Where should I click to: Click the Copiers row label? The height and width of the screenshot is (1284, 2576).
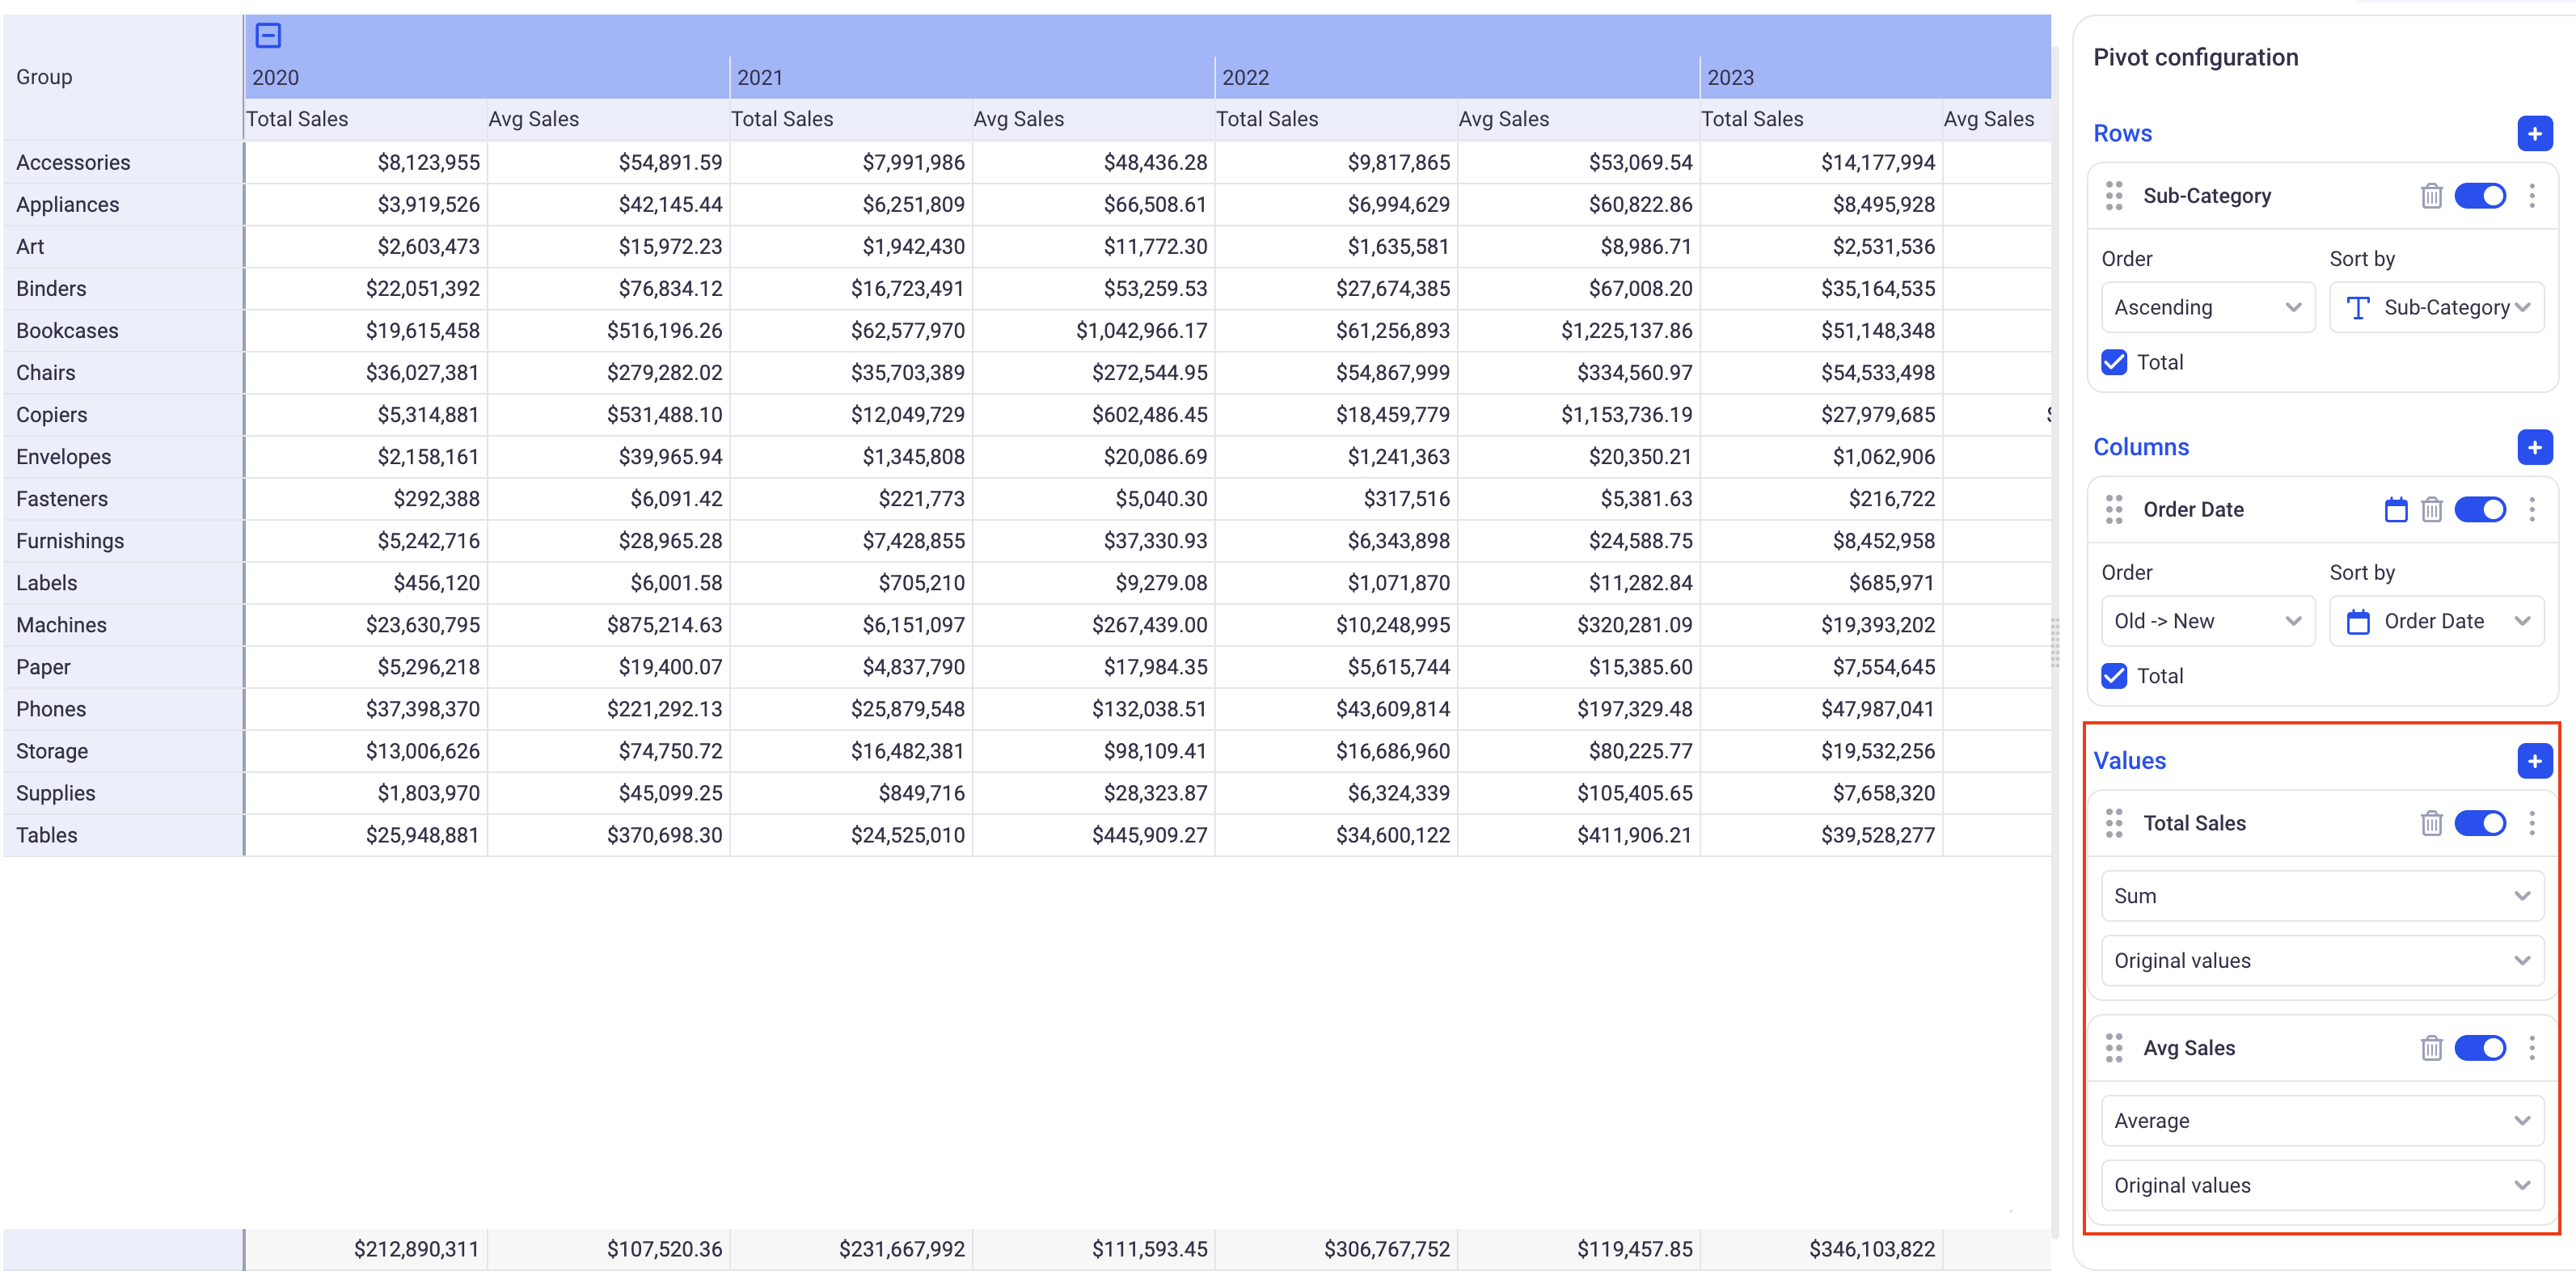(x=51, y=415)
